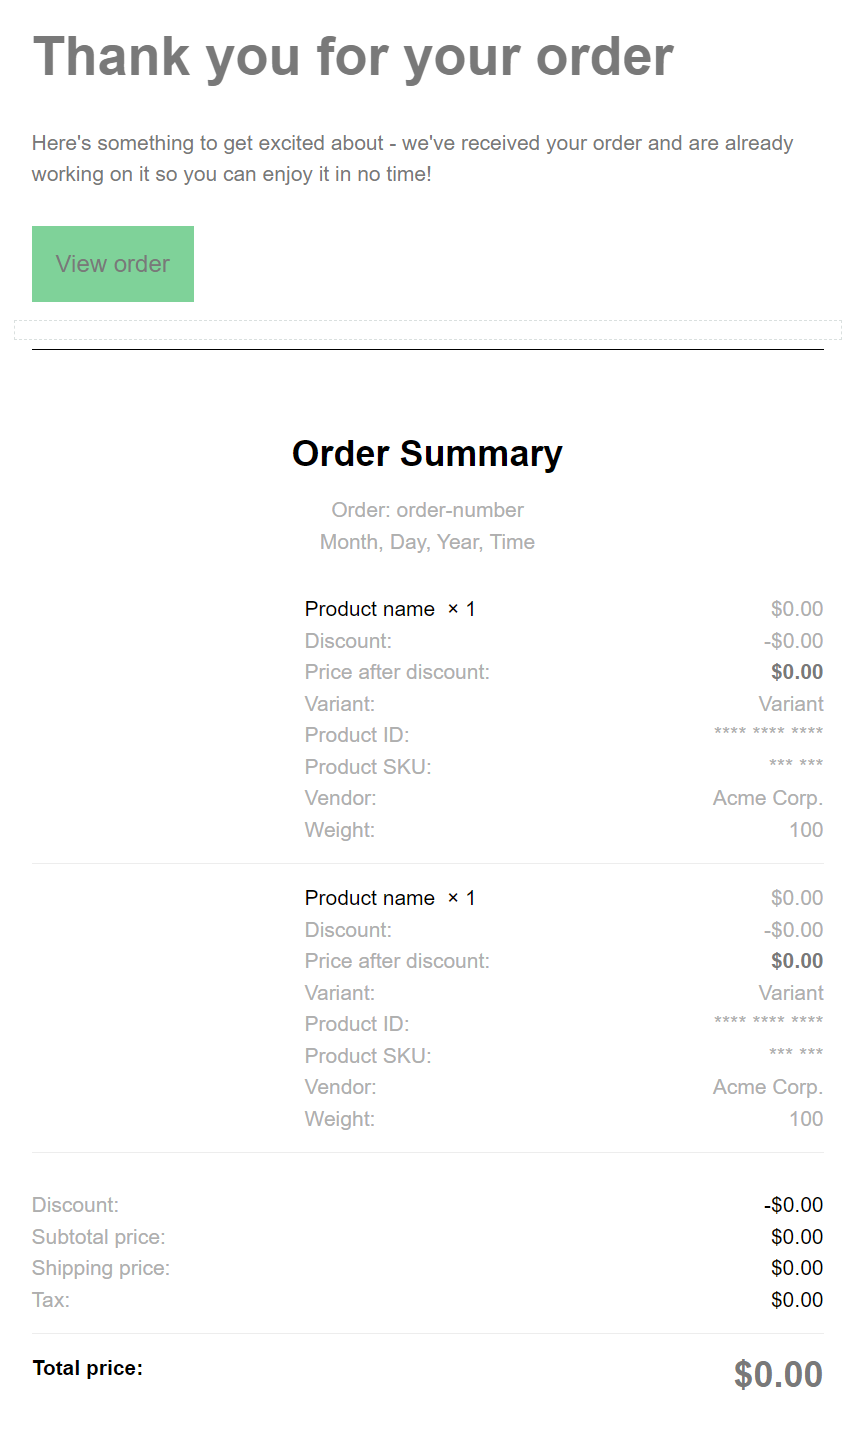Click the second product's "Product name" text

click(x=370, y=898)
